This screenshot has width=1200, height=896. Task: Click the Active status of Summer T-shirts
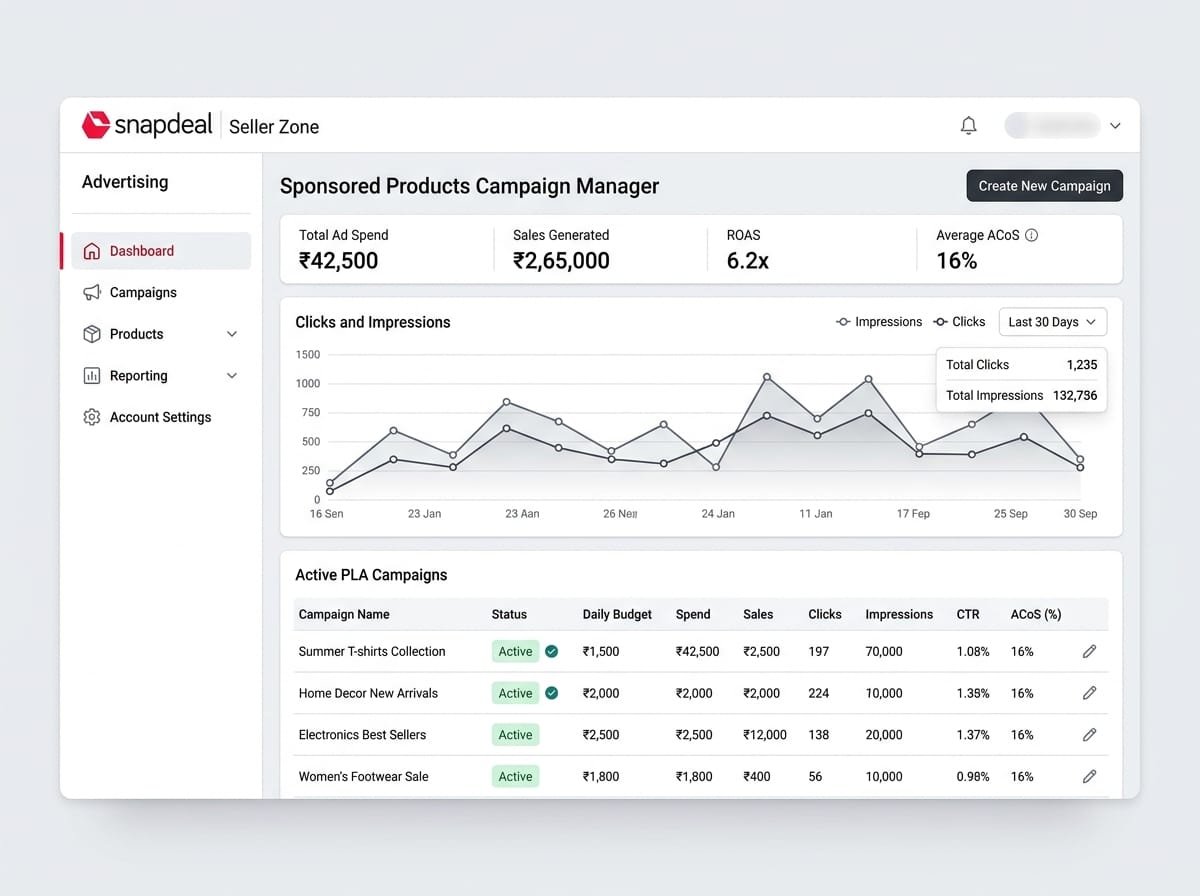pos(515,651)
